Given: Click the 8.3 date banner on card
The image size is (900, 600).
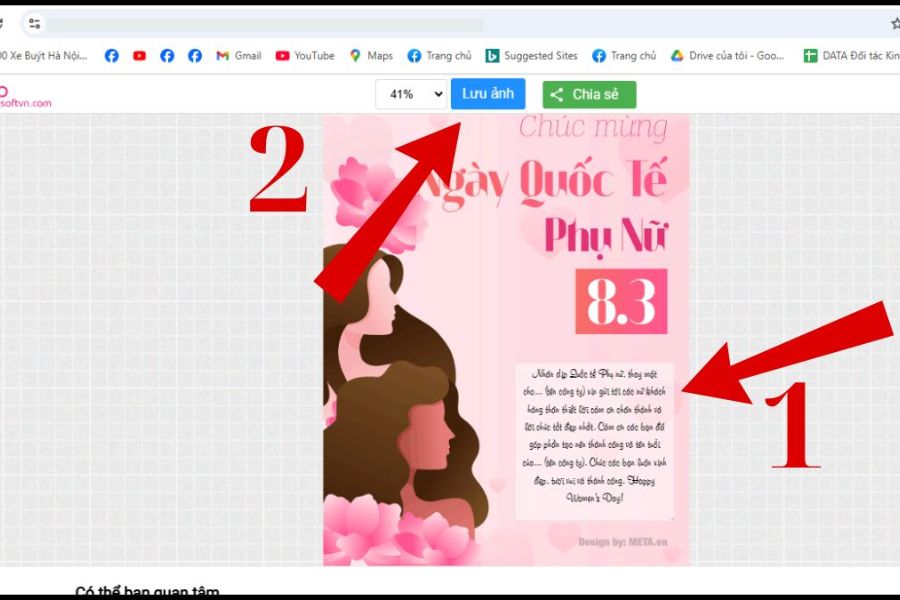Looking at the screenshot, I should point(620,301).
